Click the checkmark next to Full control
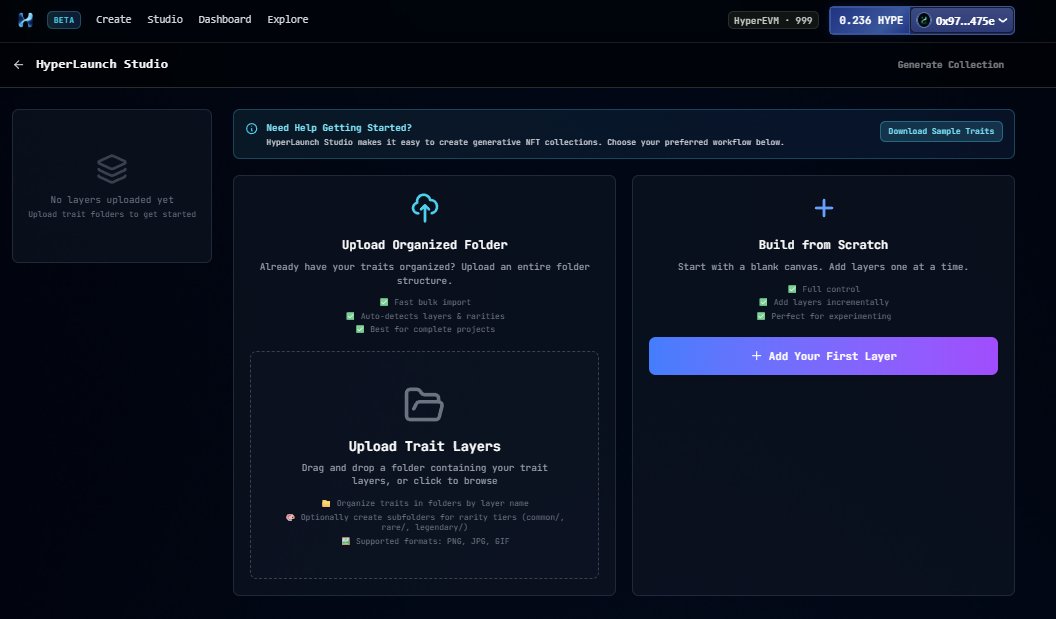The image size is (1056, 619). click(792, 289)
